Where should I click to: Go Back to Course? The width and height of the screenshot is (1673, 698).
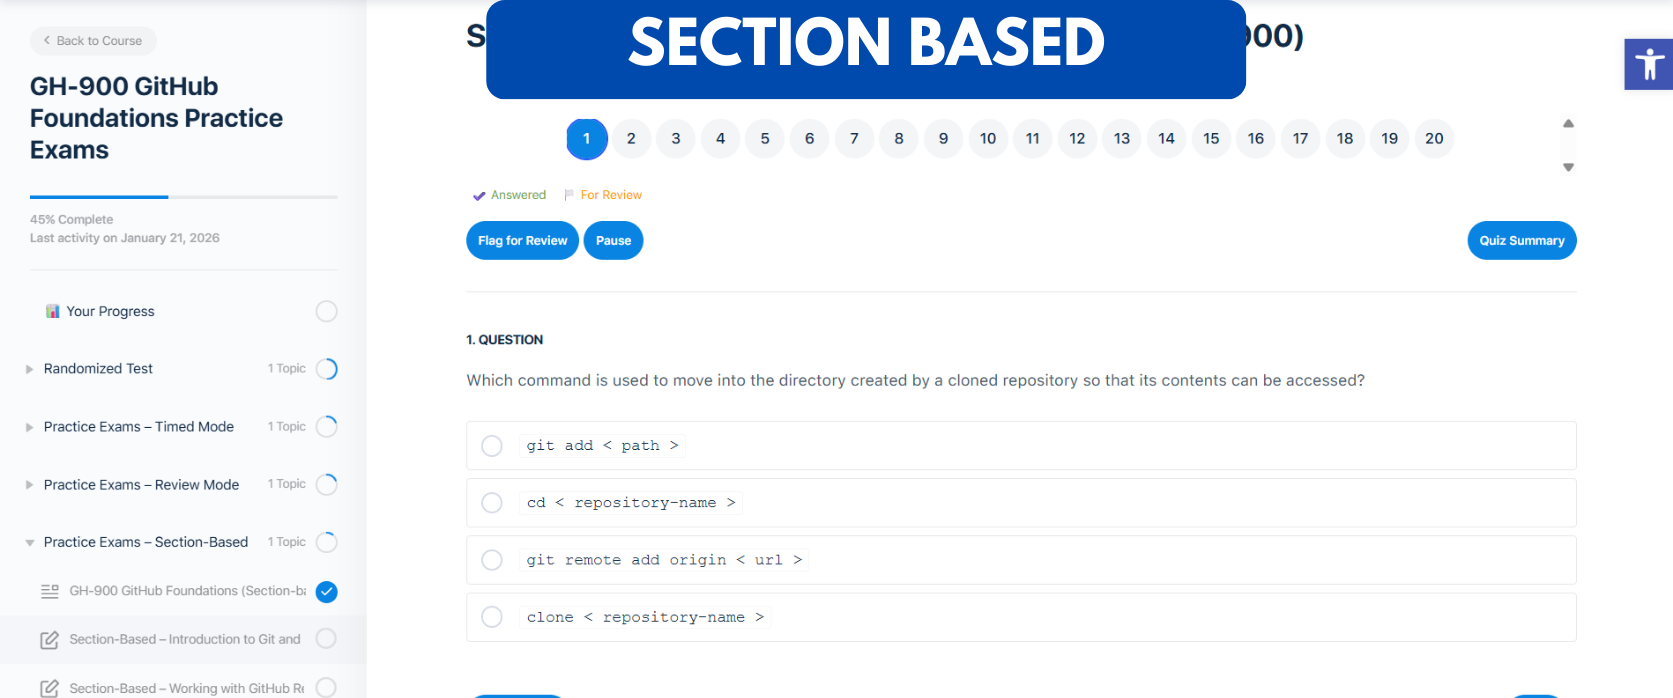93,41
